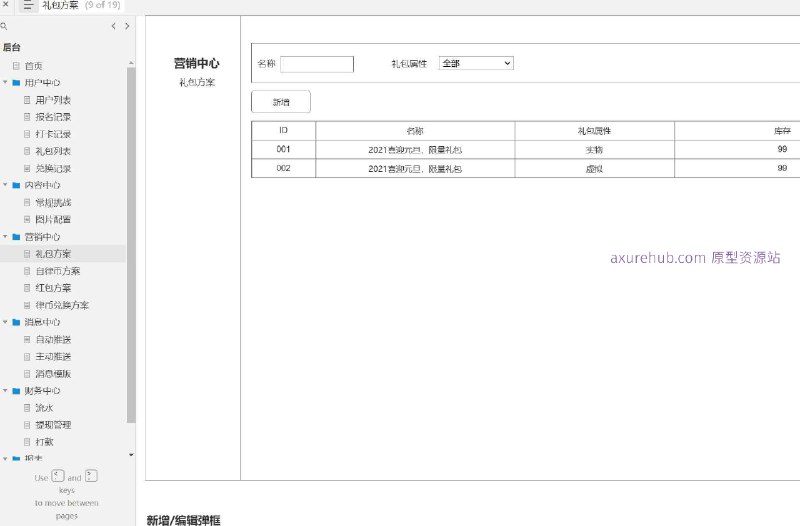Viewport: 800px width, 526px height.
Task: Click the 用户中心 folder icon
Action: pos(16,83)
